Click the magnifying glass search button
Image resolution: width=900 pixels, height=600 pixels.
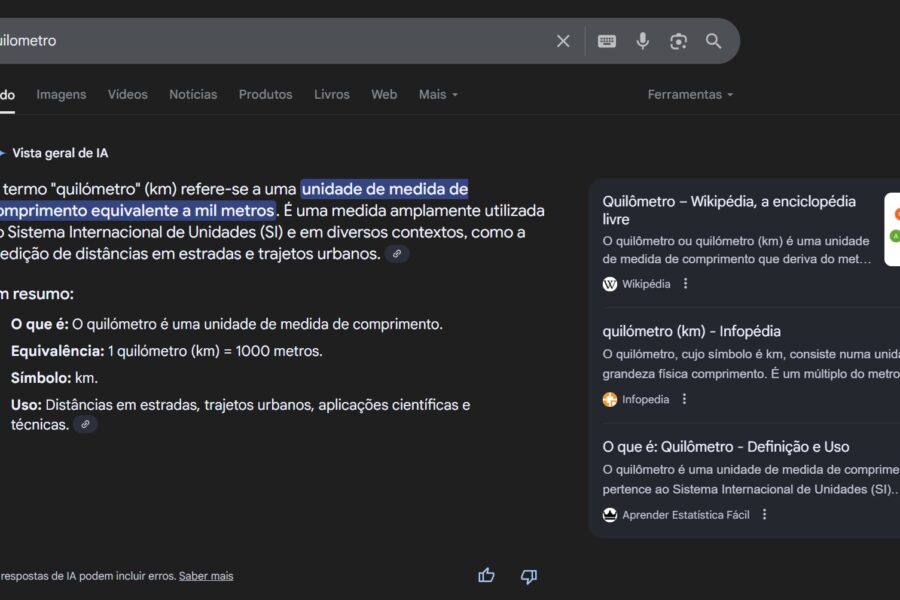[x=714, y=41]
